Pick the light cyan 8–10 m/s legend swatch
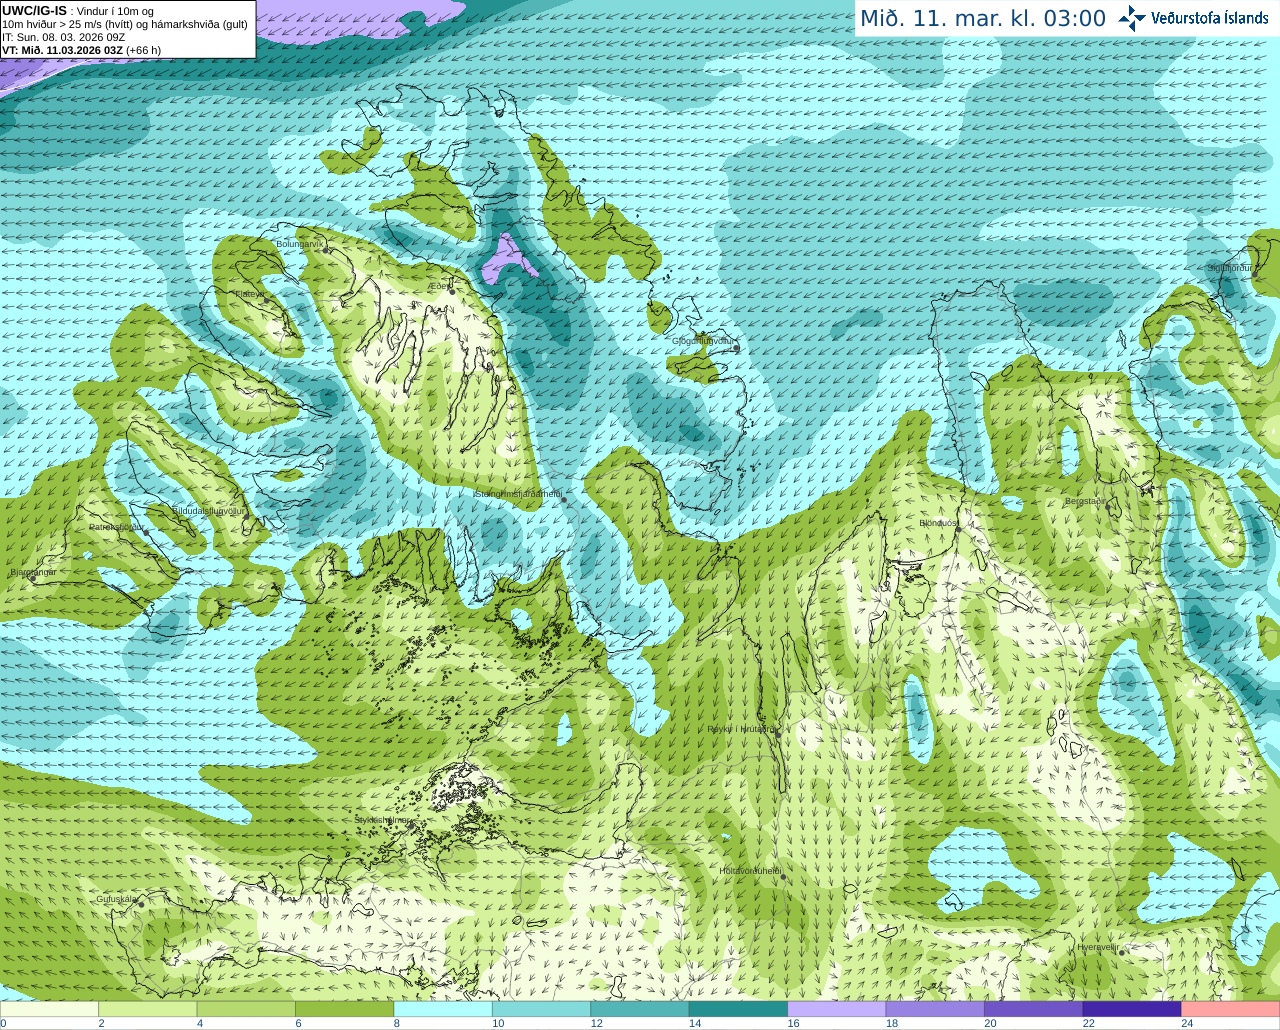The image size is (1280, 1030). coord(443,1009)
